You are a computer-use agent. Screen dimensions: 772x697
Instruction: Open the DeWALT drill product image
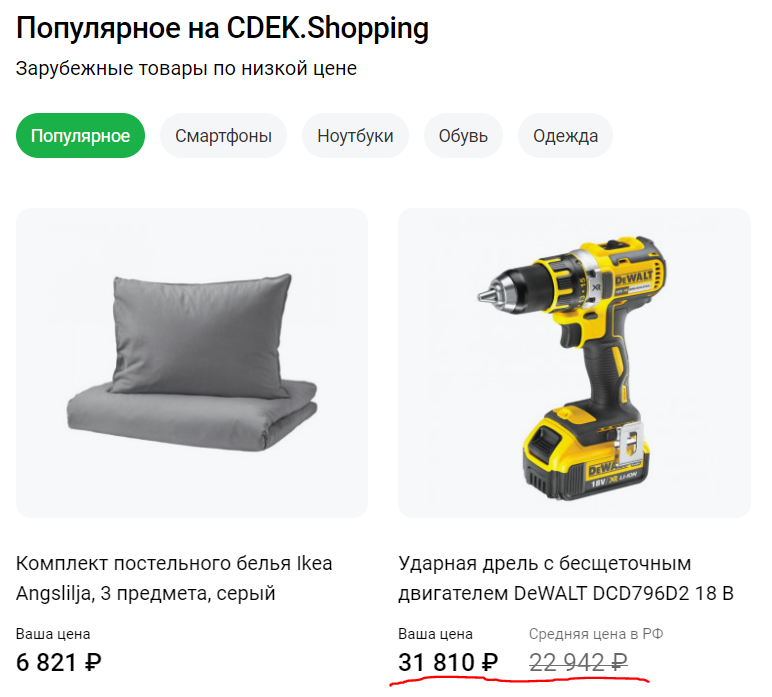pyautogui.click(x=574, y=363)
